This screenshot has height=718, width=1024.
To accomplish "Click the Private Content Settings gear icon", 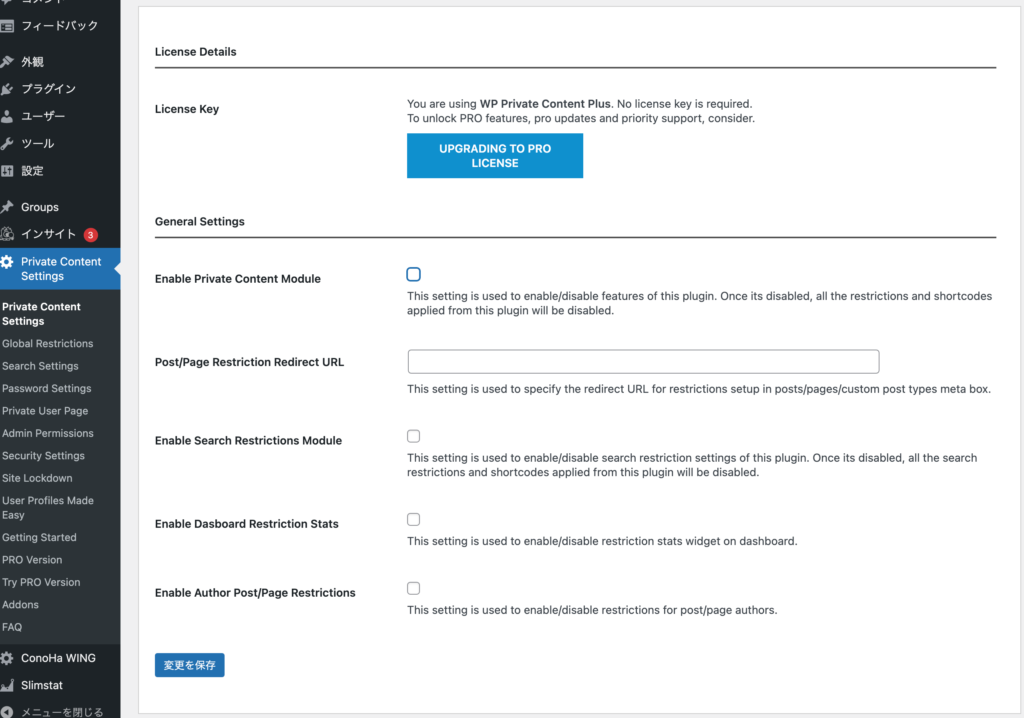I will coord(7,262).
